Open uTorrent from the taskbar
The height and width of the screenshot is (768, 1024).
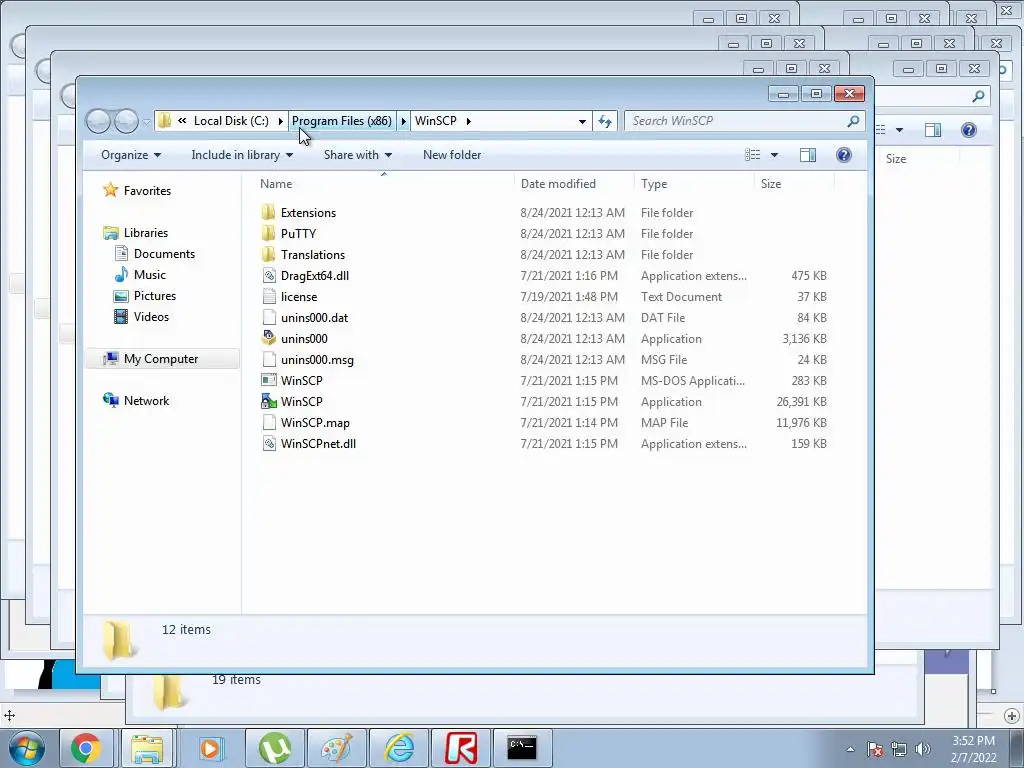pyautogui.click(x=274, y=748)
